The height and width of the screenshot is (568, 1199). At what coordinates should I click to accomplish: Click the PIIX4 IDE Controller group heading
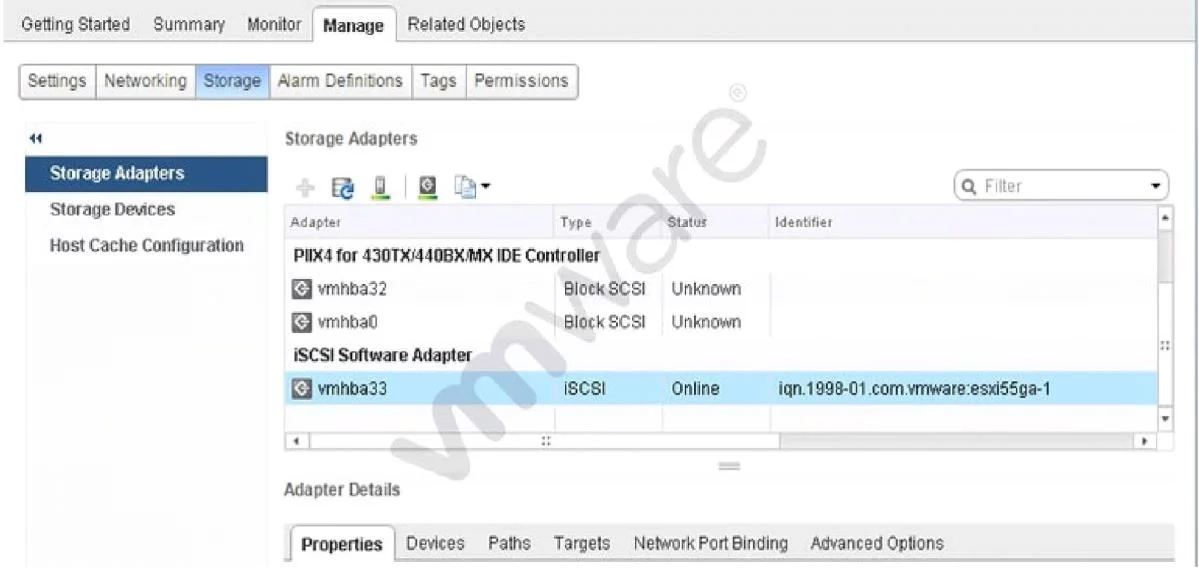(447, 256)
